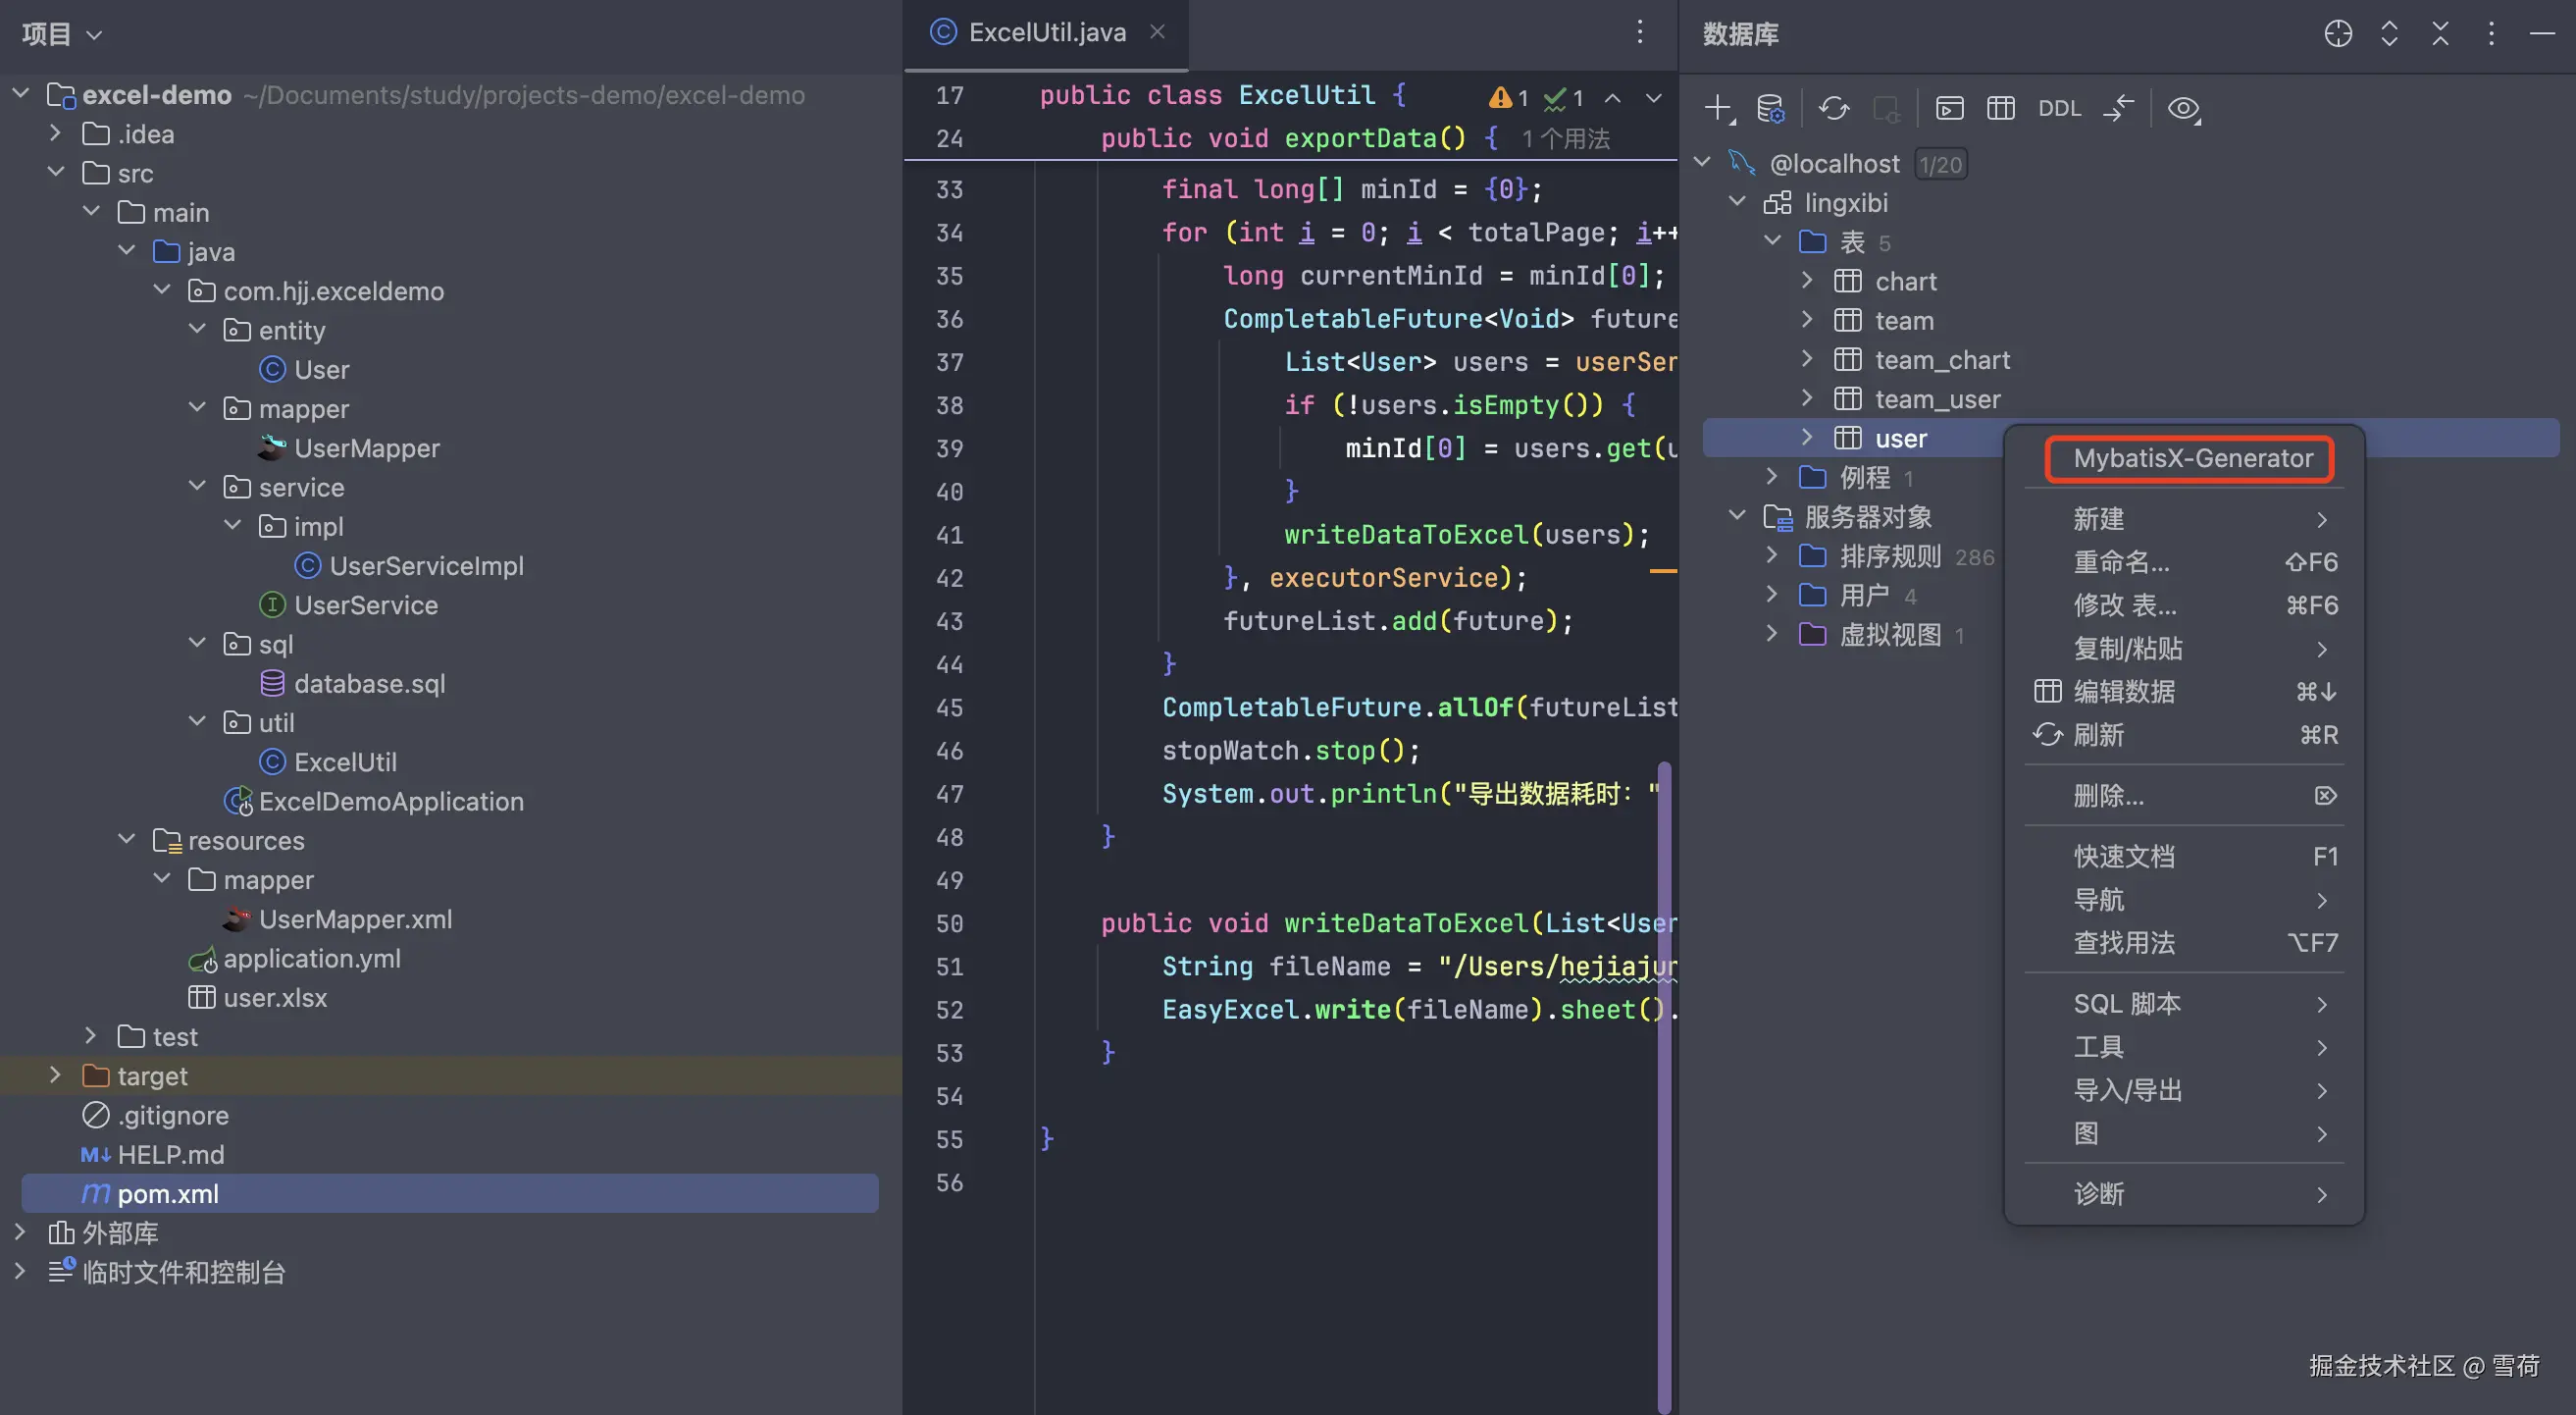Click the DDL toolbar button
The width and height of the screenshot is (2576, 1415).
(x=2059, y=108)
